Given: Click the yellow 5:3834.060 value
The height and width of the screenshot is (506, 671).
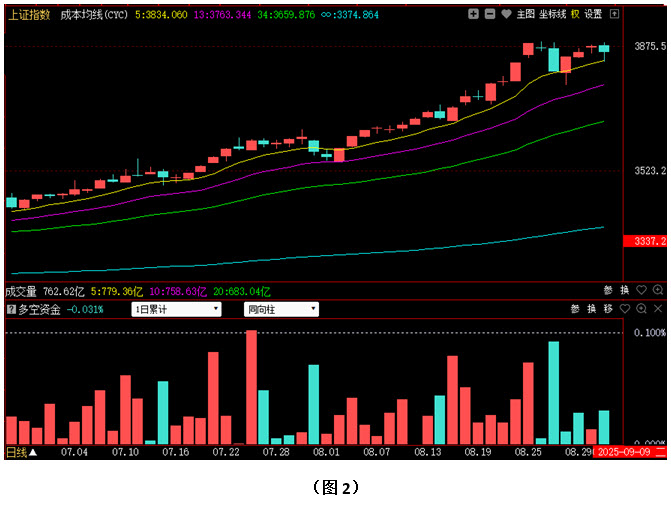Looking at the screenshot, I should click(x=161, y=15).
